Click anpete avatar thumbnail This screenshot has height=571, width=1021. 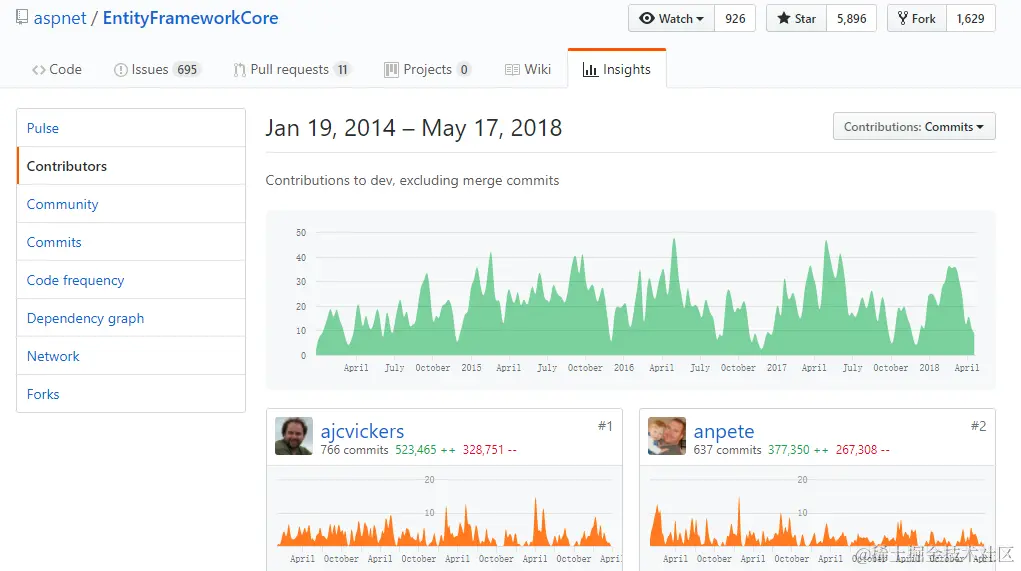(667, 436)
